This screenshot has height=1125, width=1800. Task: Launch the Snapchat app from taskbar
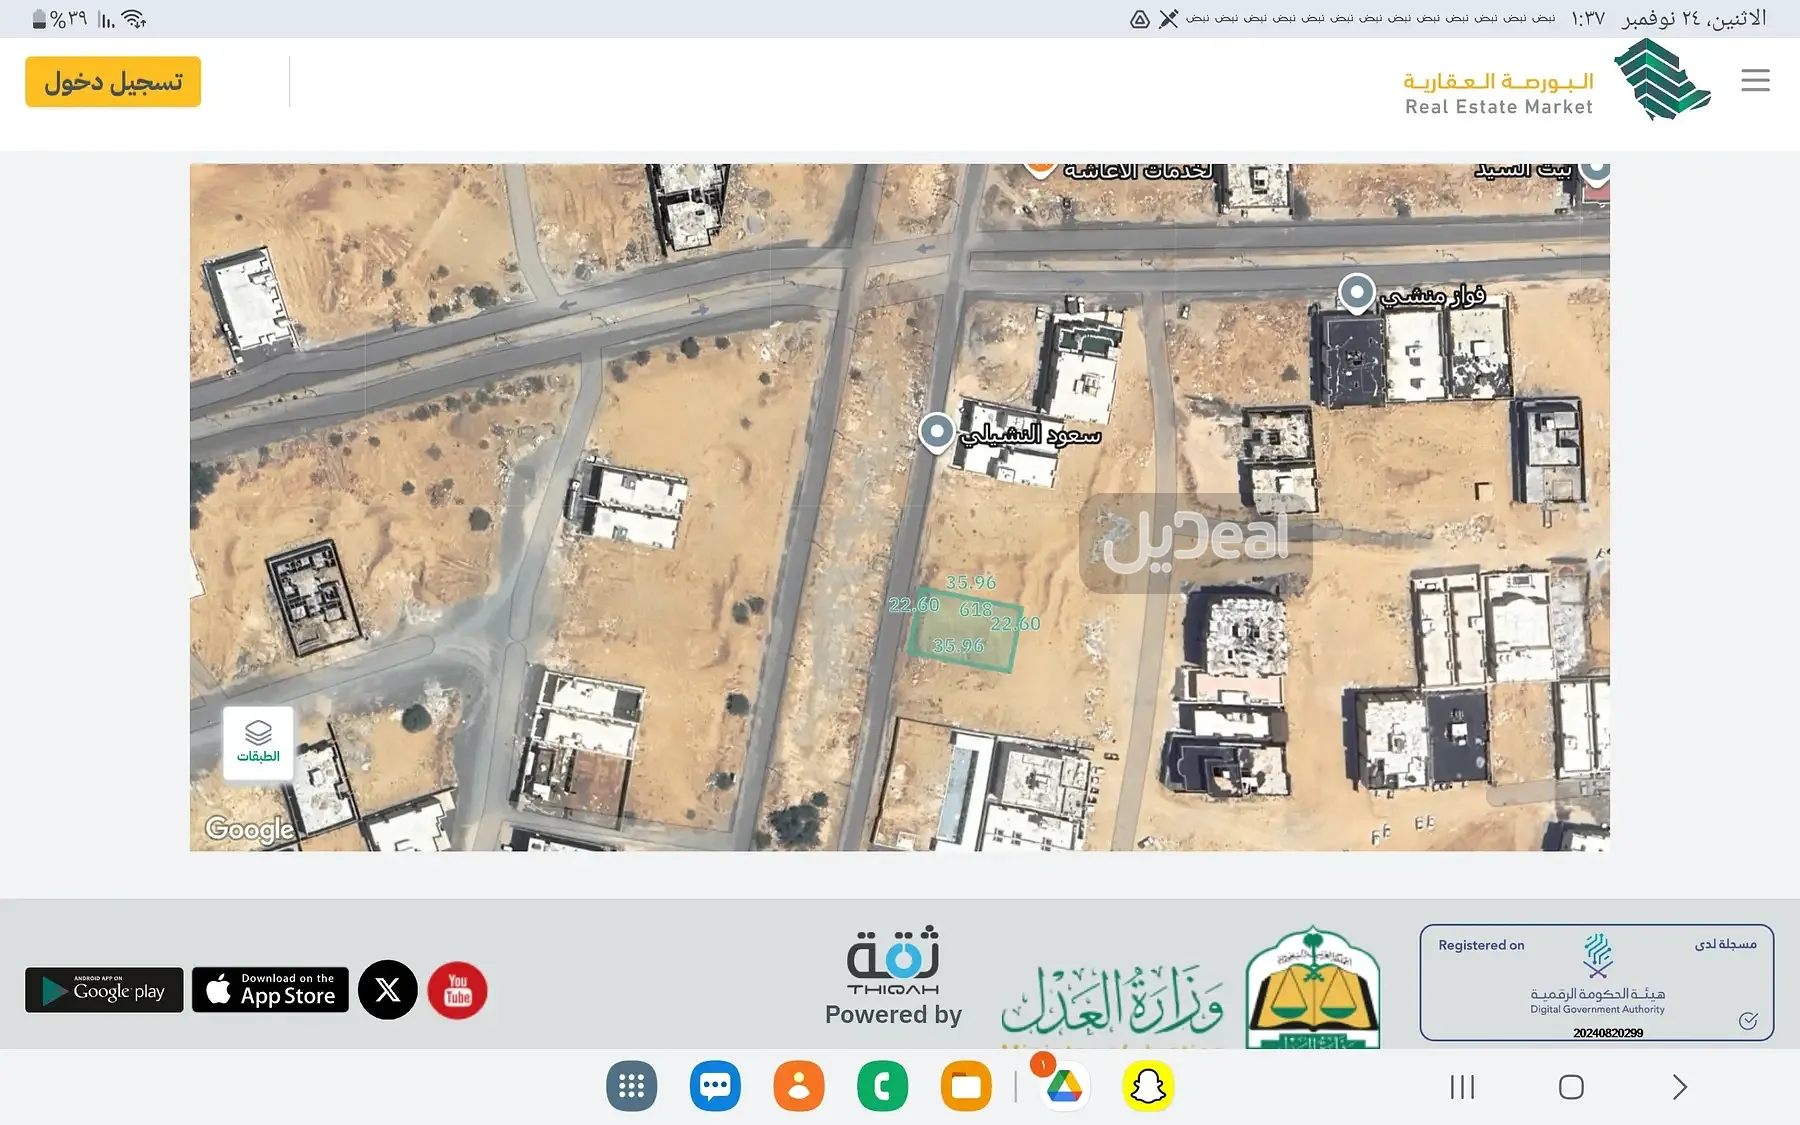point(1148,1087)
